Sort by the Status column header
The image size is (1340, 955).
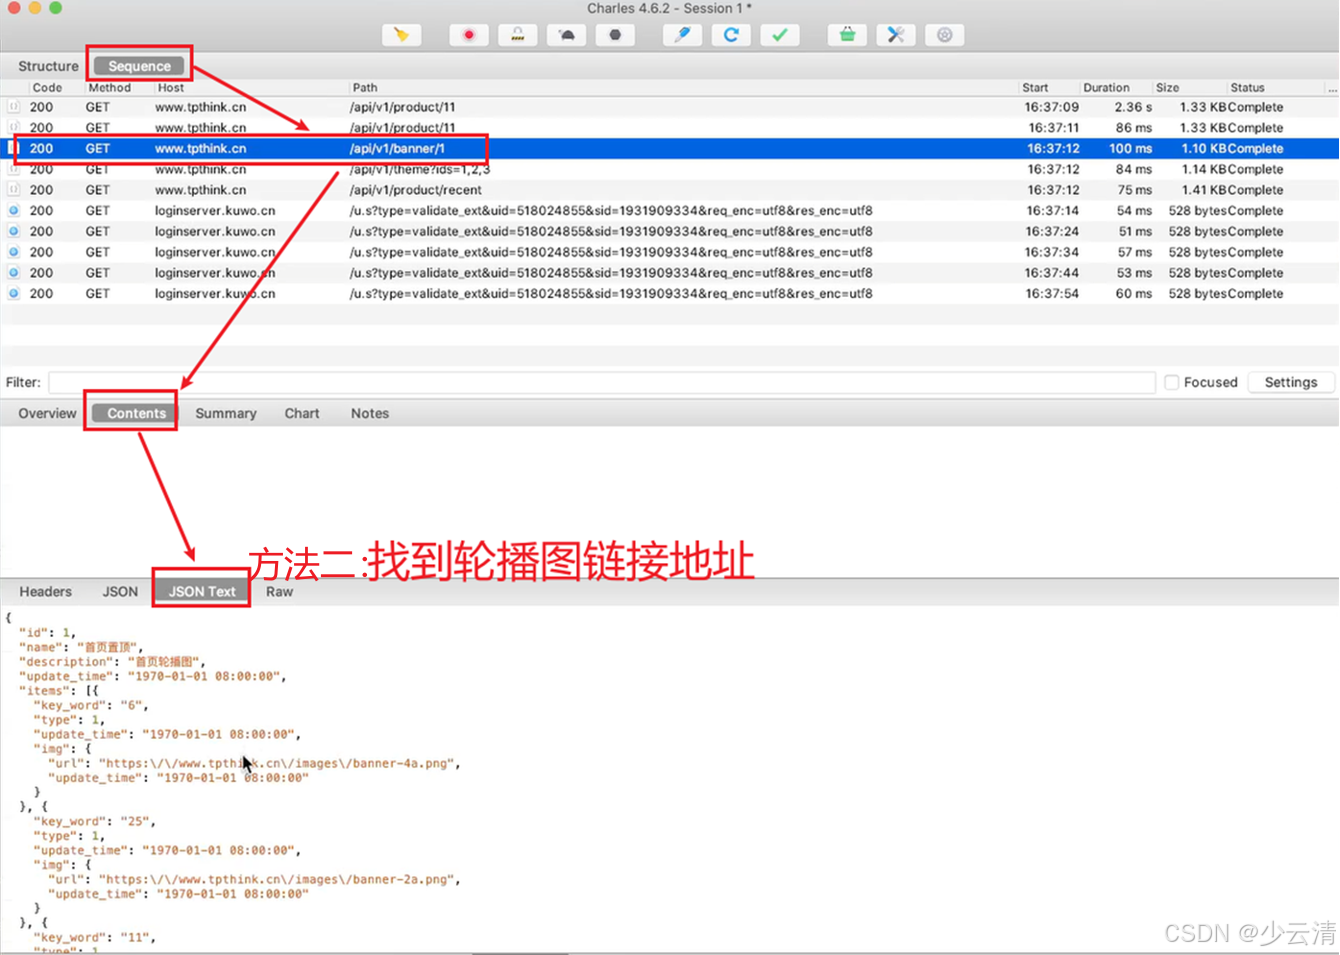point(1247,88)
